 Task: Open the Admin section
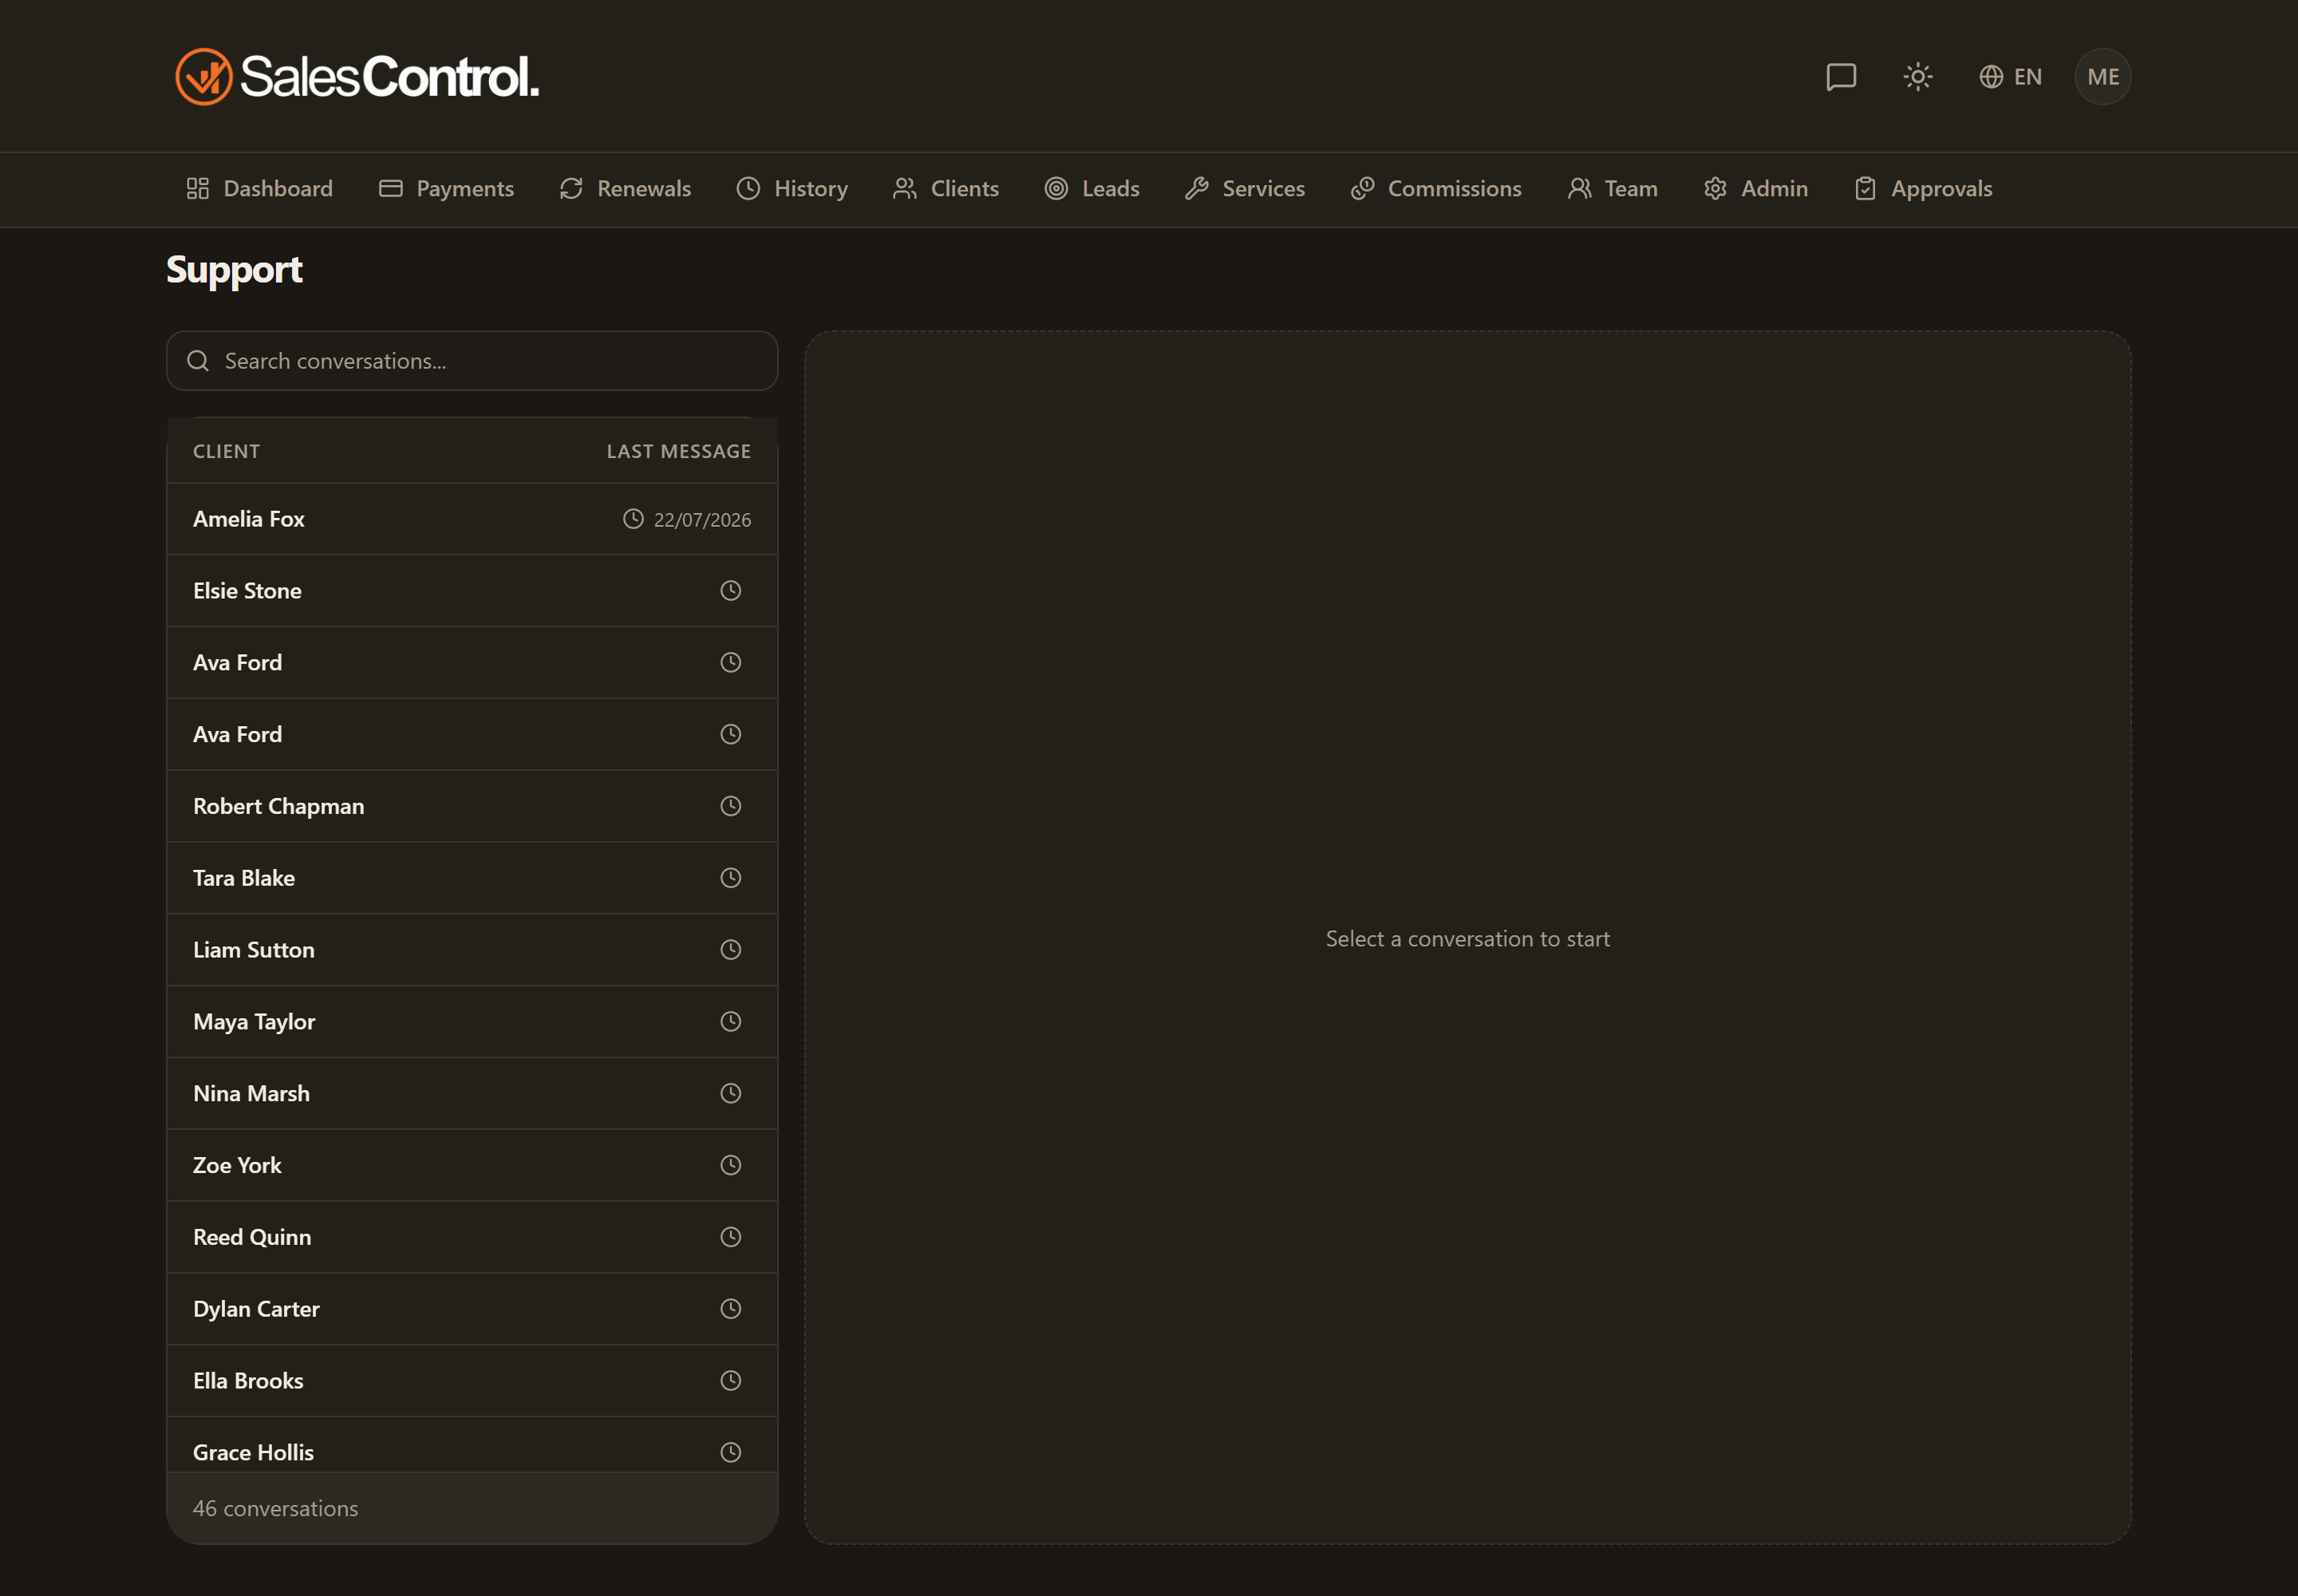pos(1756,189)
